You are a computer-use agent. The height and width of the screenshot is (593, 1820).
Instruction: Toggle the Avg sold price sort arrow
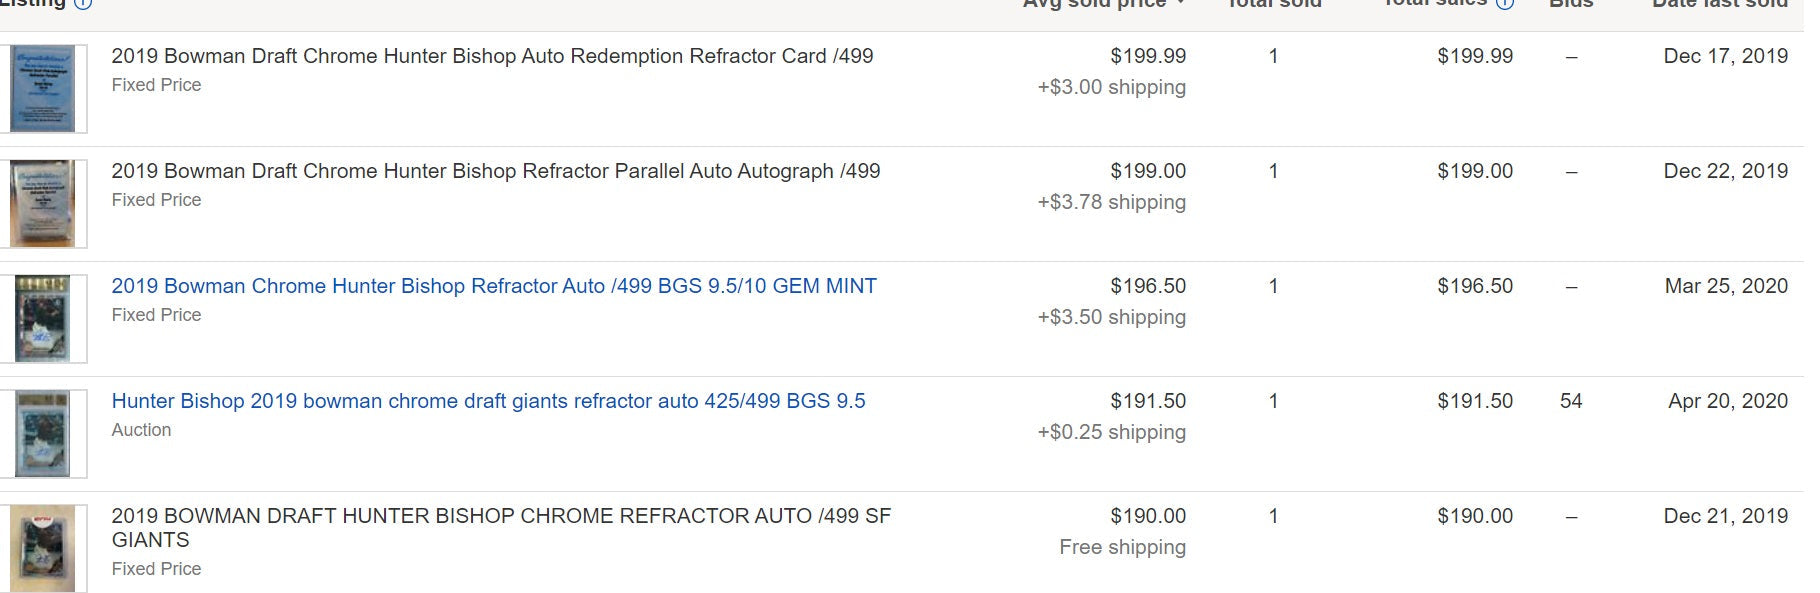[1181, 3]
